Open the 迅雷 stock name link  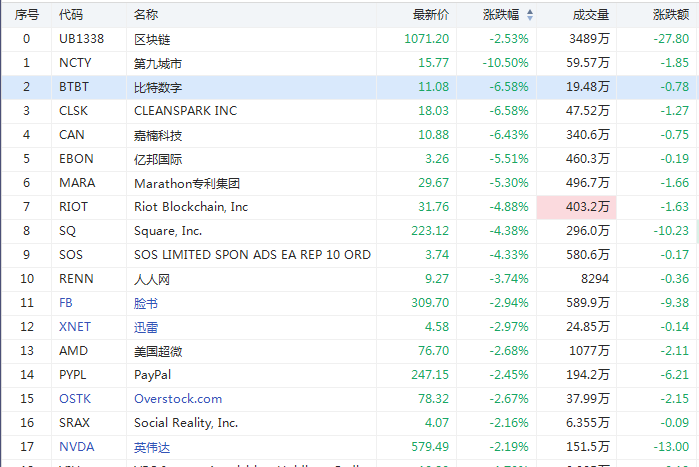coord(145,326)
